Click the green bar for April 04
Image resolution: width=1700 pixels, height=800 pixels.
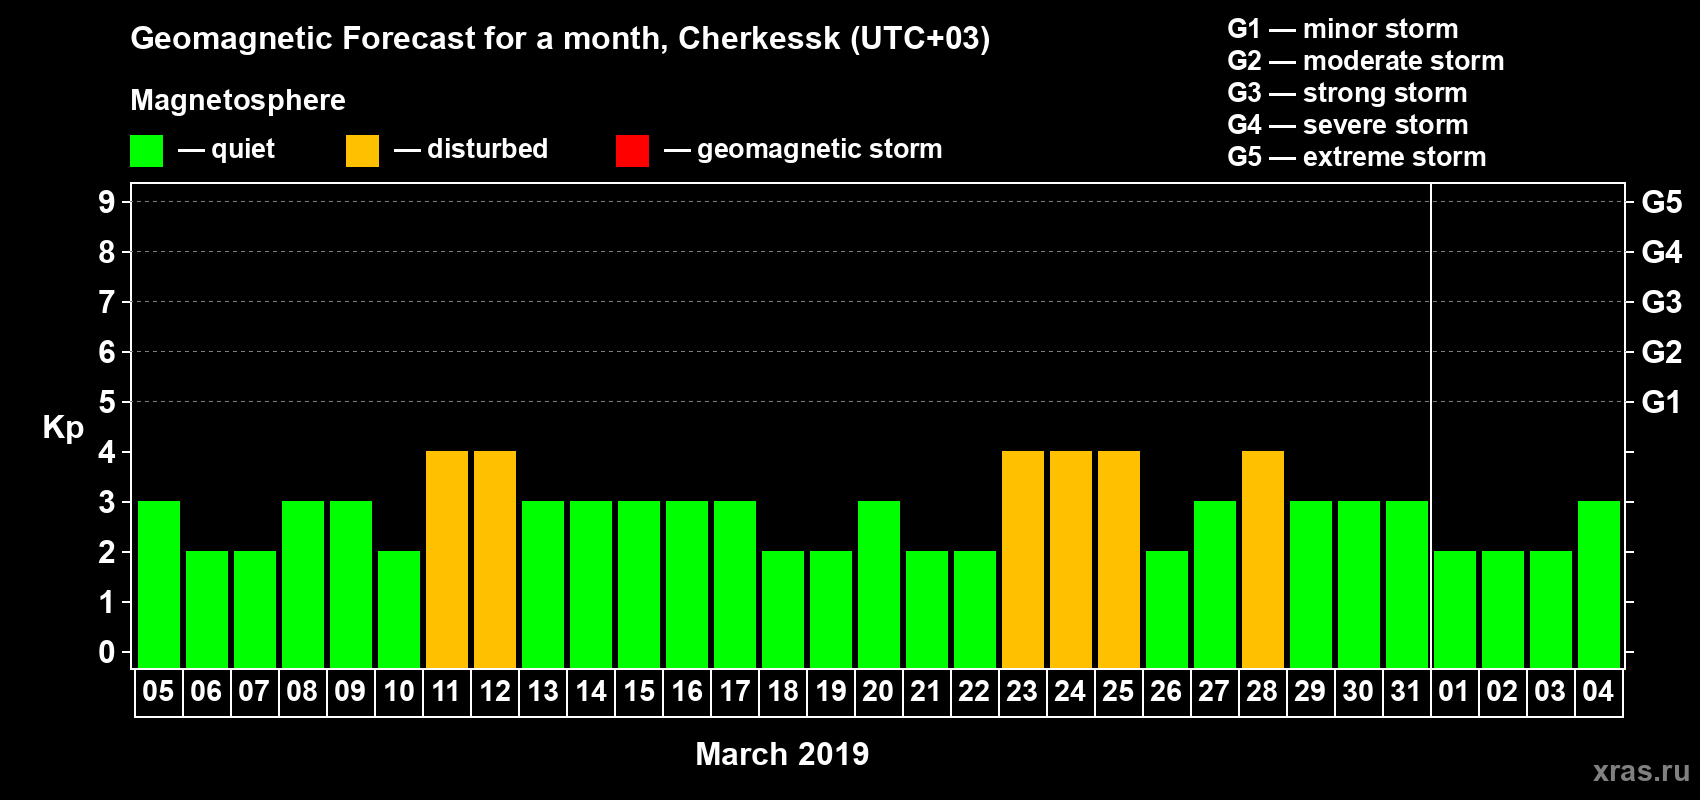click(1599, 585)
